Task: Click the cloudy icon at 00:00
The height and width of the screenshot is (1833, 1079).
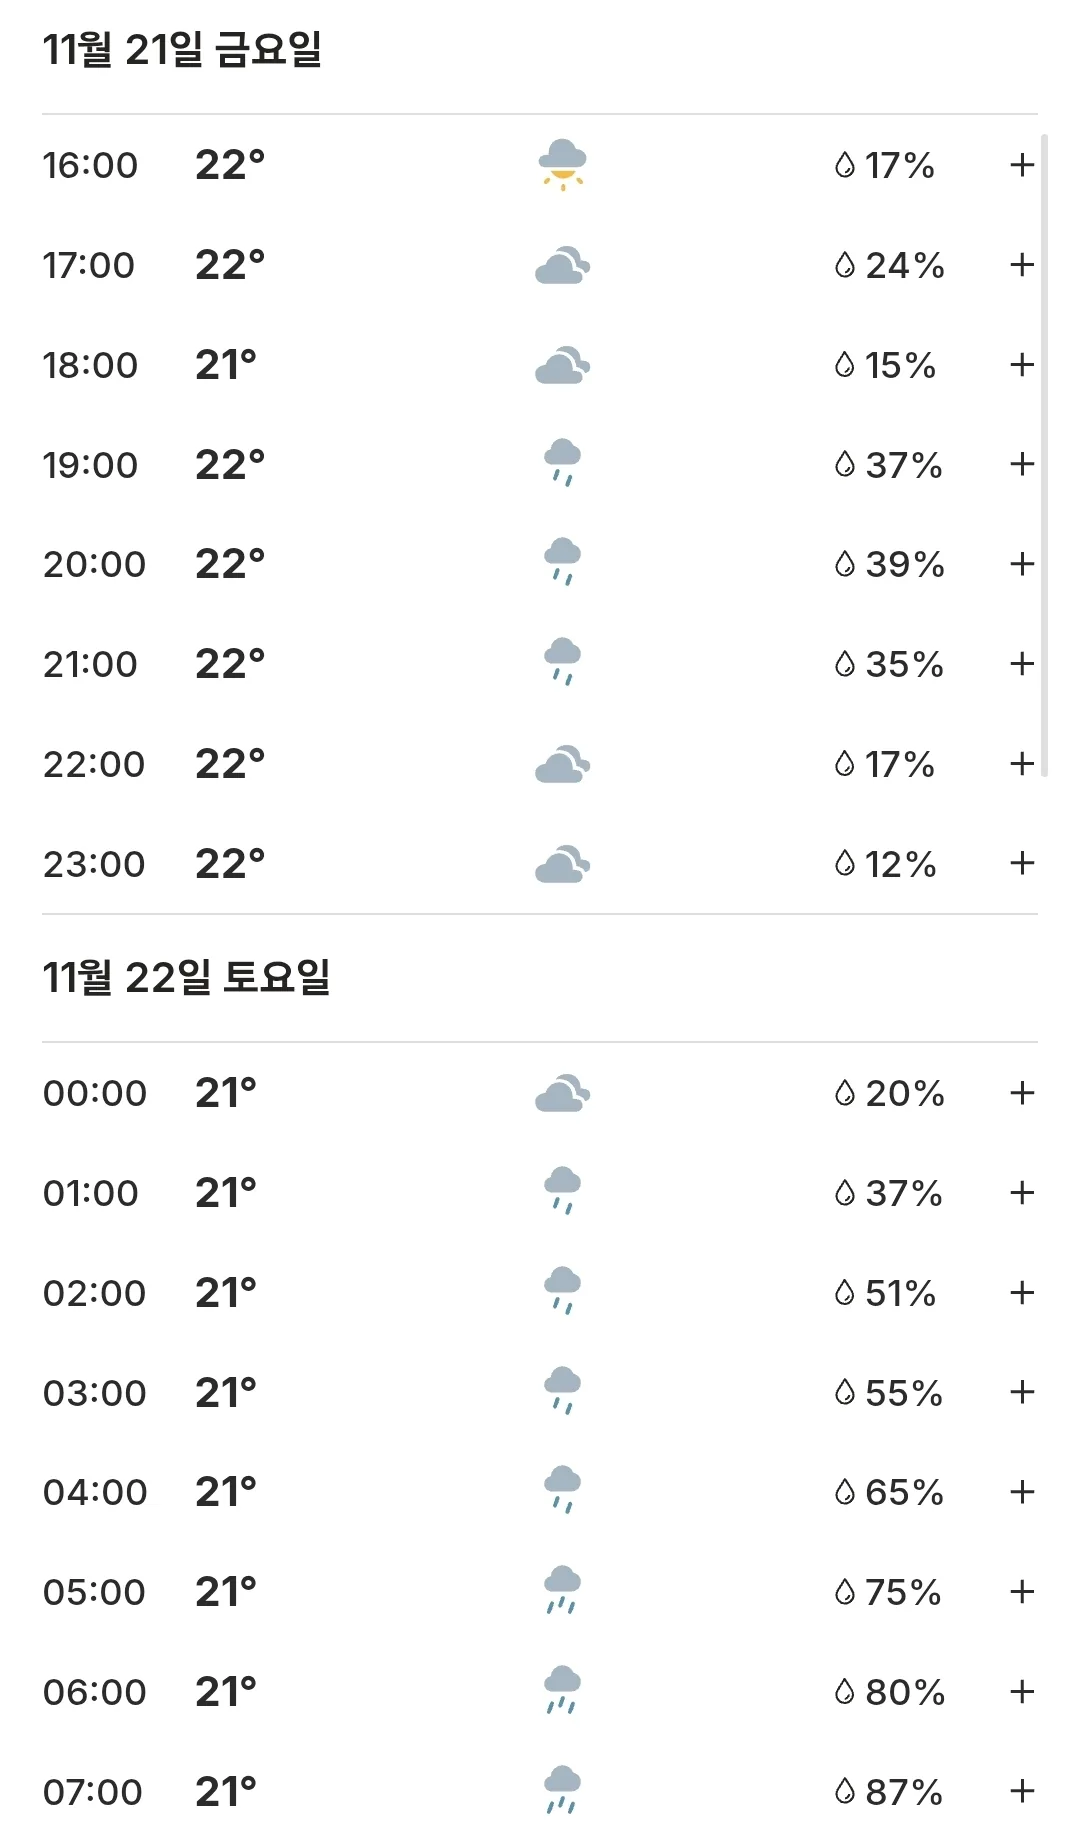Action: 562,1093
